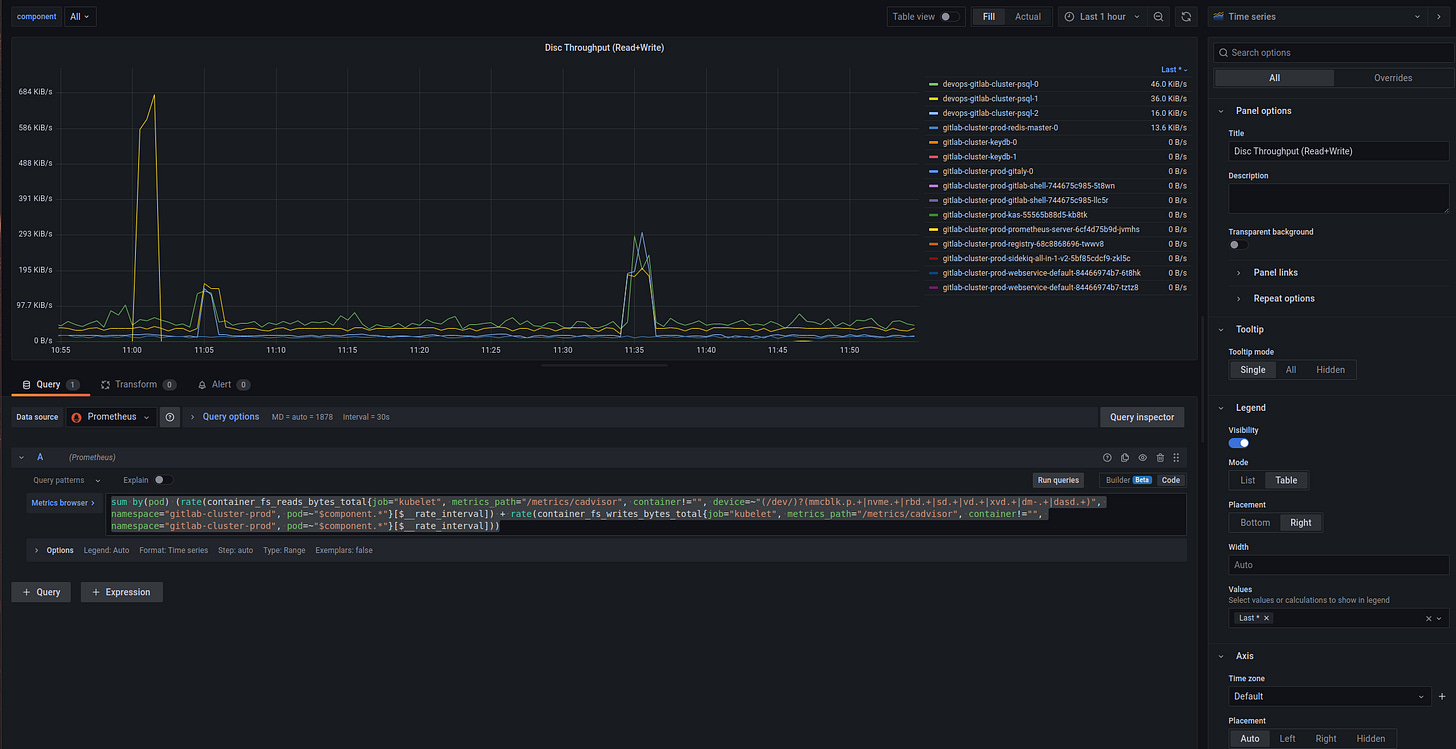Viewport: 1456px width, 749px height.
Task: Toggle the Explain switch
Action: [162, 480]
